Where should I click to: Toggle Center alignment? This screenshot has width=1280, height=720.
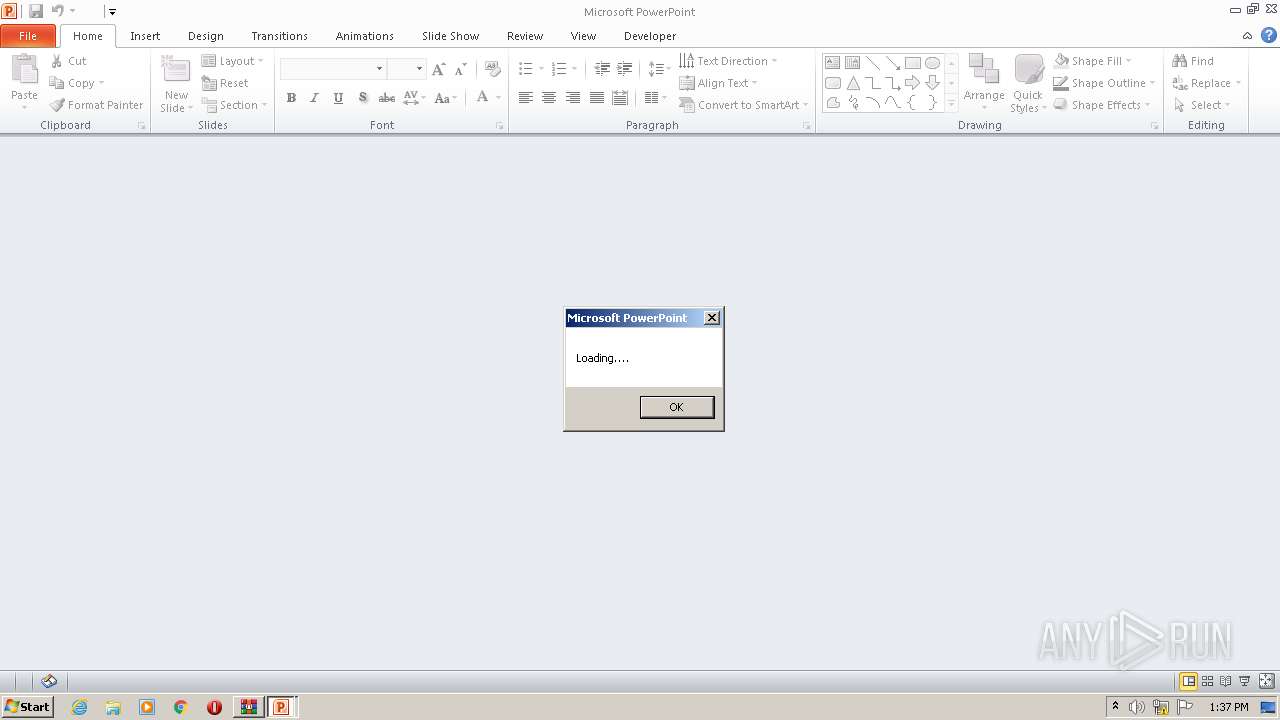click(549, 98)
